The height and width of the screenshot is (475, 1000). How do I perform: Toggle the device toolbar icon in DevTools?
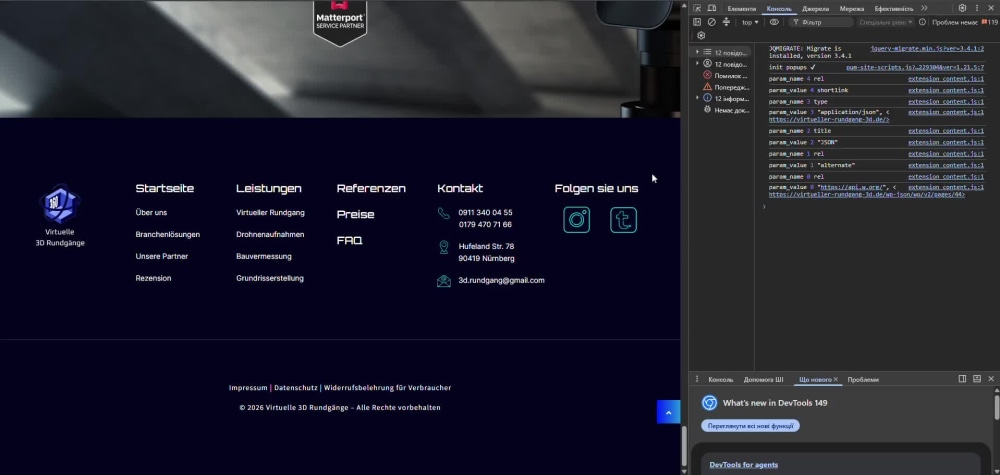tap(712, 8)
